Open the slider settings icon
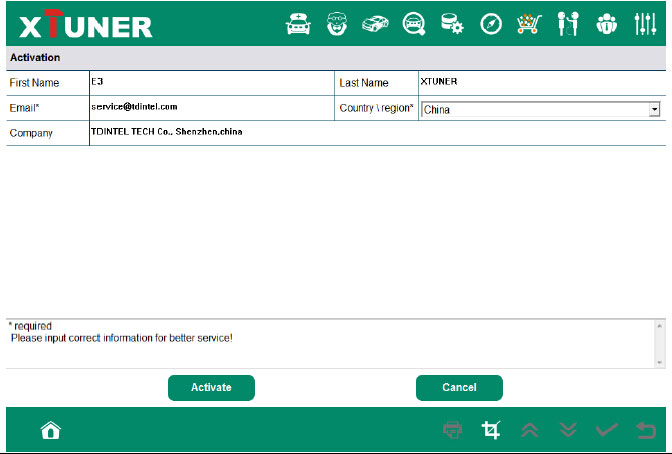This screenshot has height=454, width=672. tap(645, 24)
